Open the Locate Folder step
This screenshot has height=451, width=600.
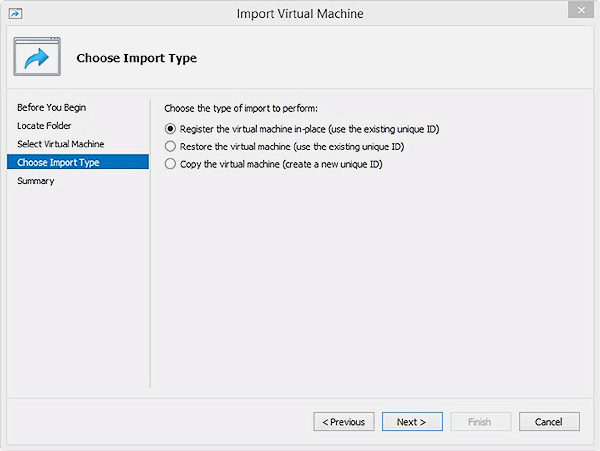[43, 126]
